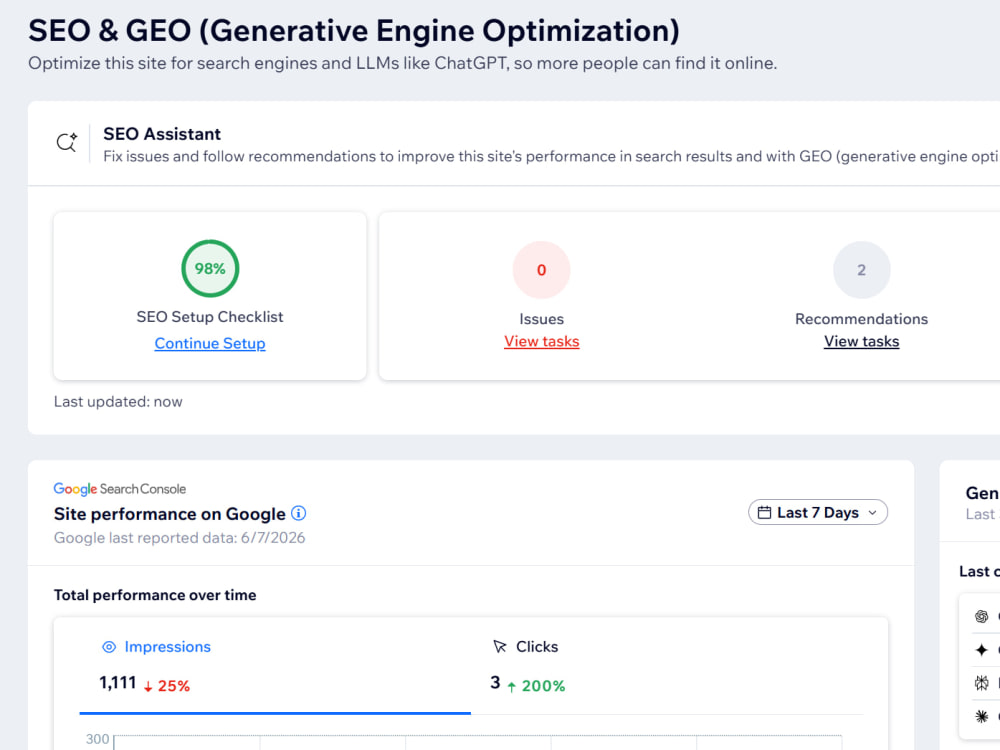Open the Continue Setup link
Viewport: 1000px width, 750px height.
210,343
